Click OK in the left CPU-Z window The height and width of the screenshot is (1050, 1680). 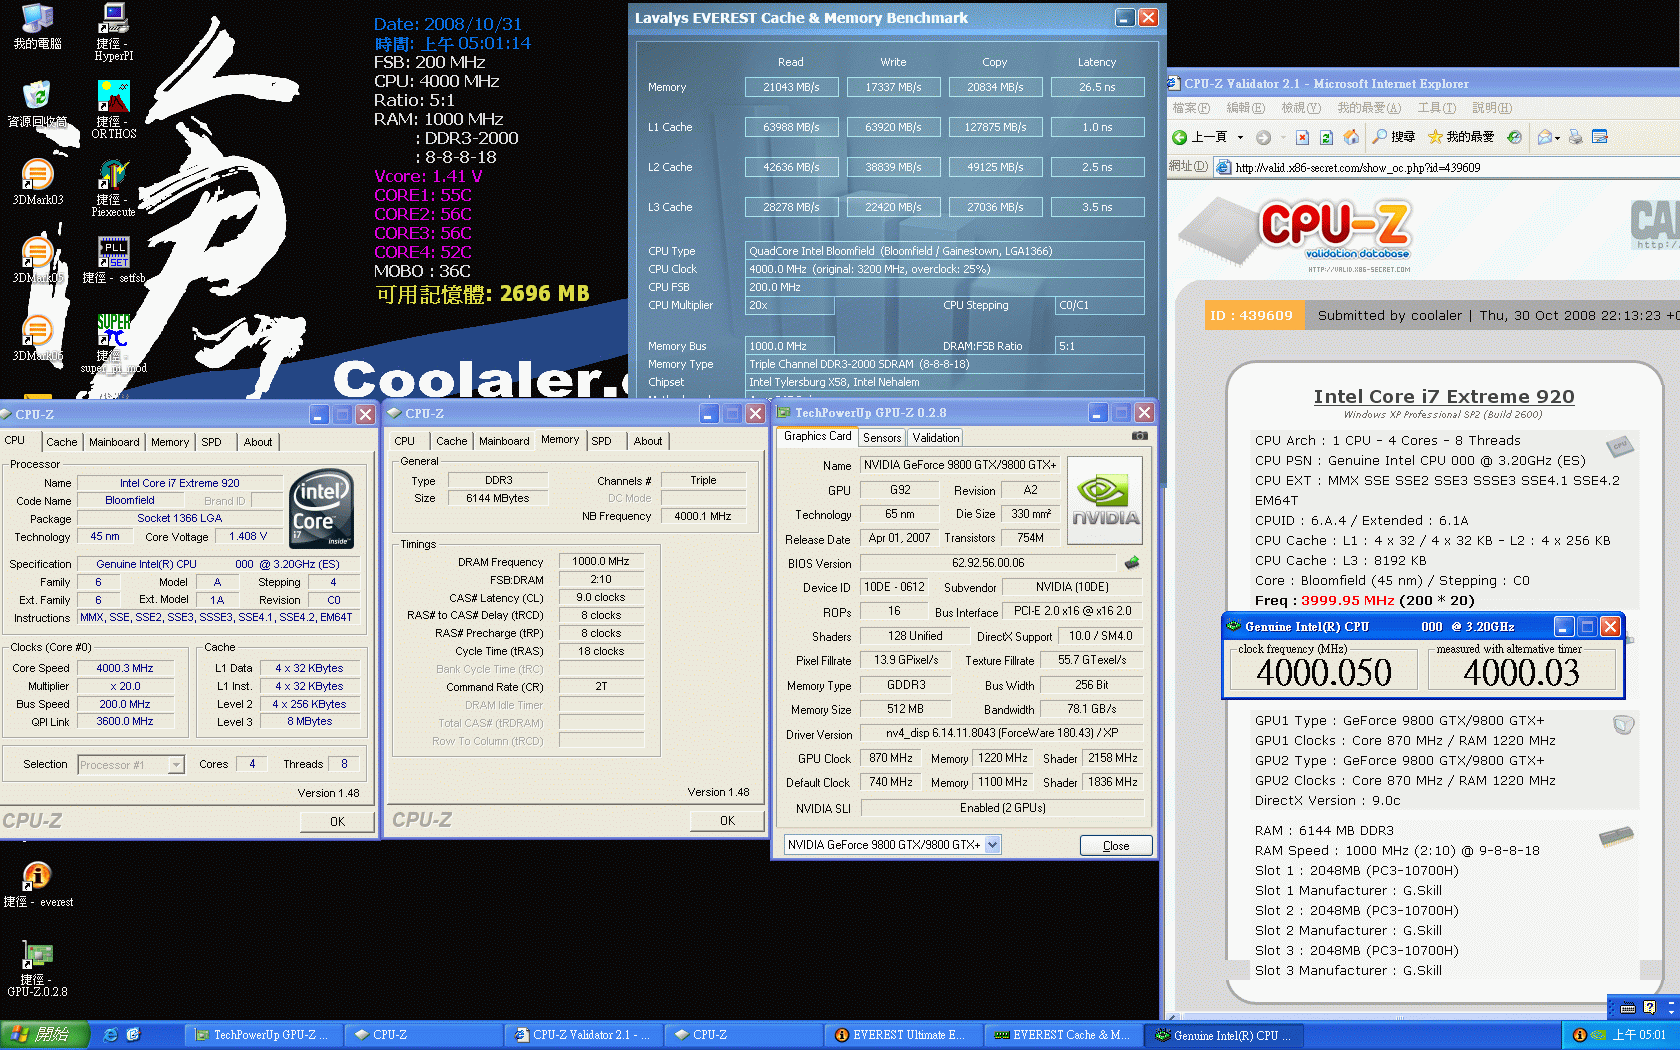tap(338, 822)
